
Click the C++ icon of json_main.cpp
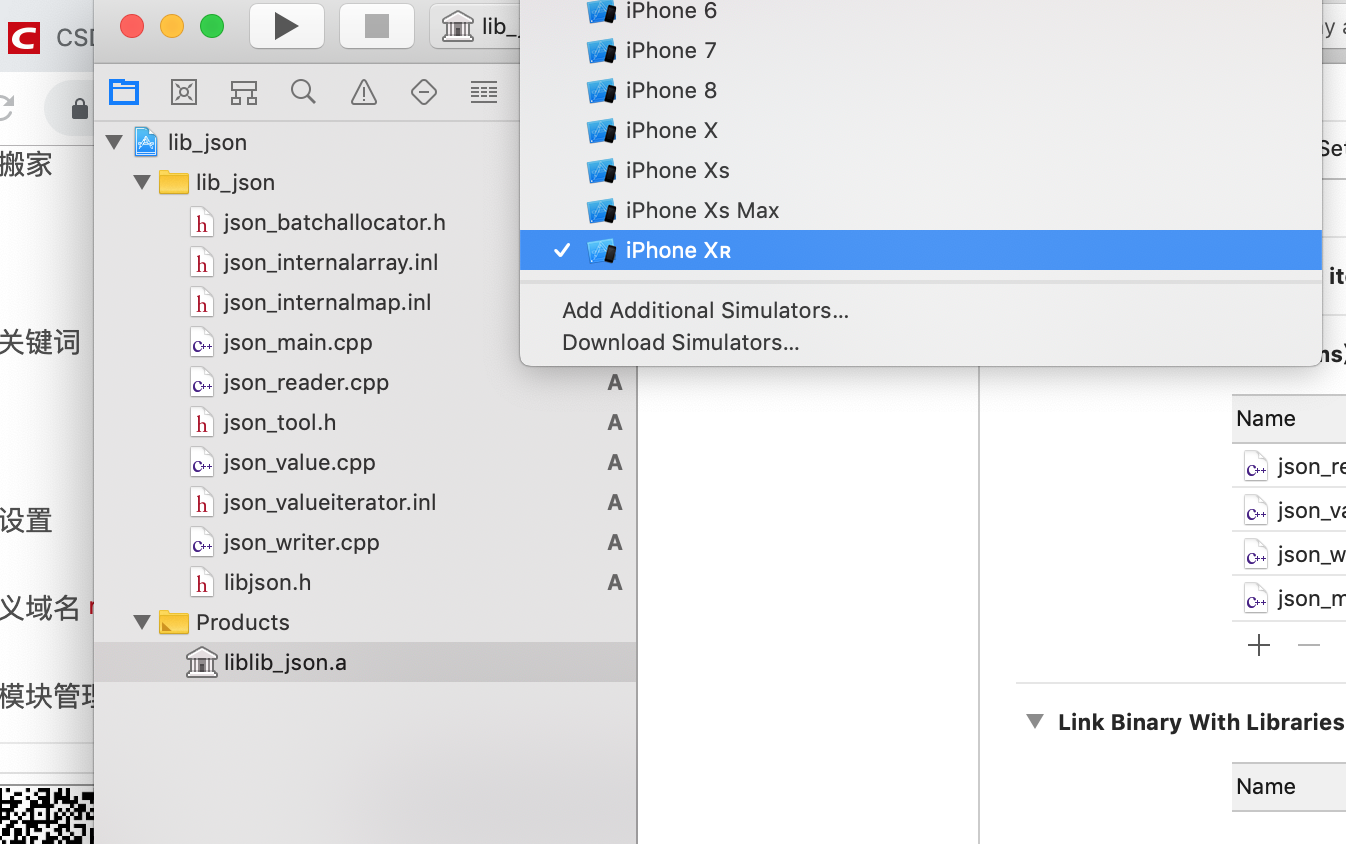pyautogui.click(x=202, y=342)
